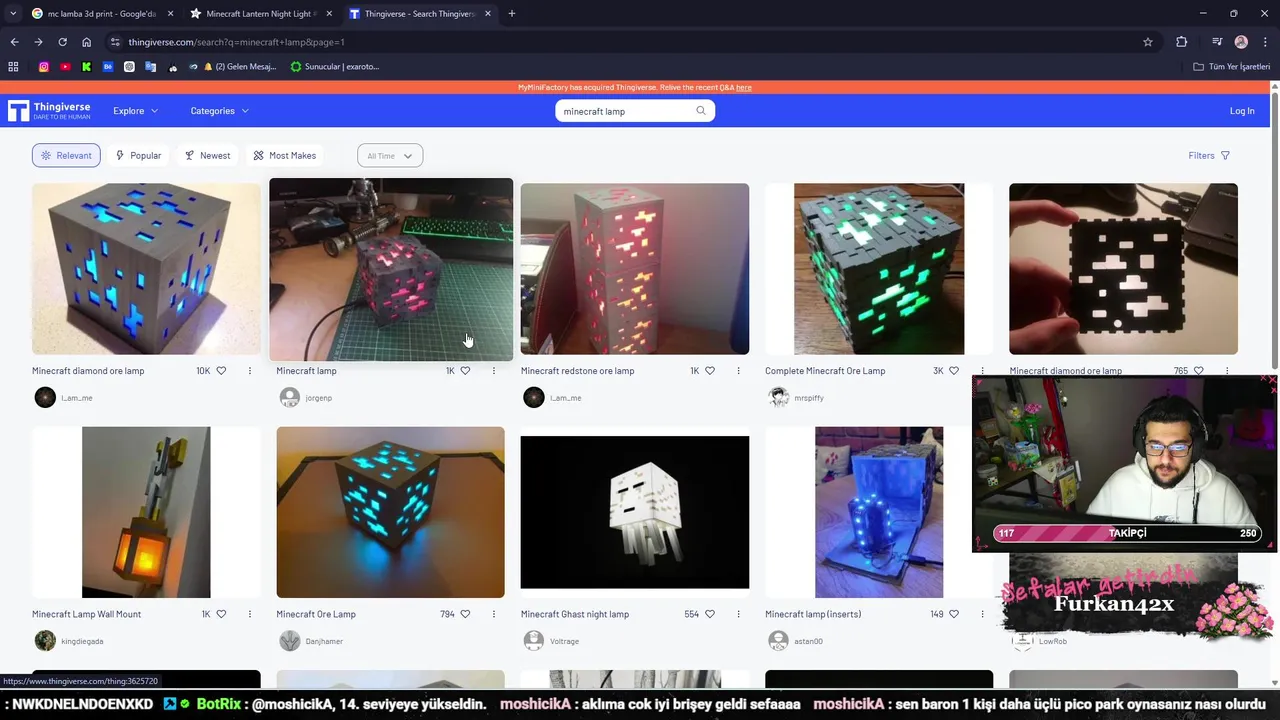Image resolution: width=1280 pixels, height=720 pixels.
Task: Open the Ghast night lamp thumbnail
Action: [635, 512]
